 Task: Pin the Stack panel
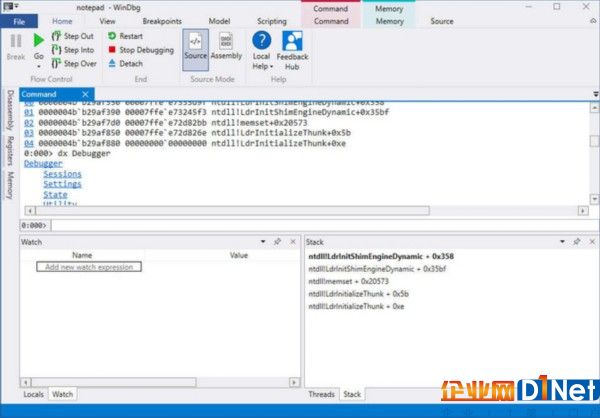click(577, 242)
